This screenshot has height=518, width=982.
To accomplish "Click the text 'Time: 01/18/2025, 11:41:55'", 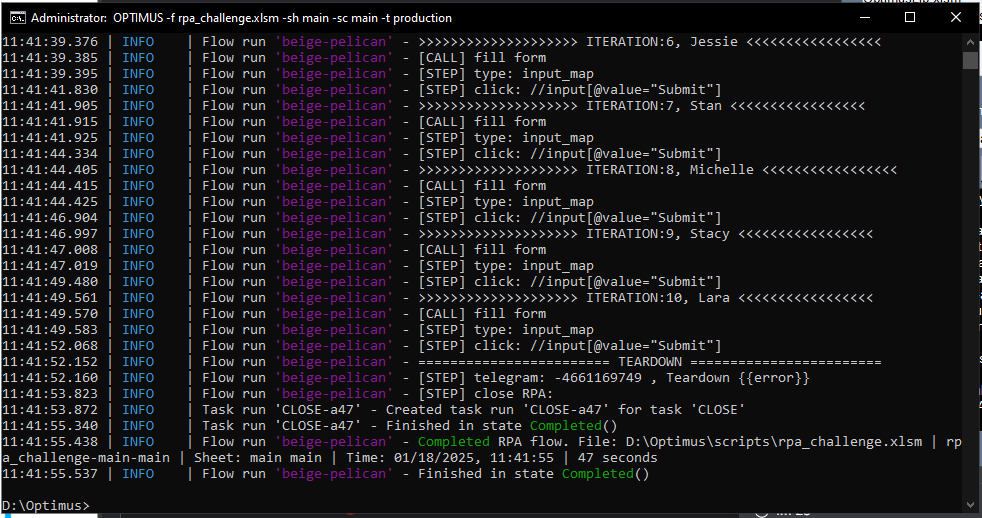I will tap(450, 458).
